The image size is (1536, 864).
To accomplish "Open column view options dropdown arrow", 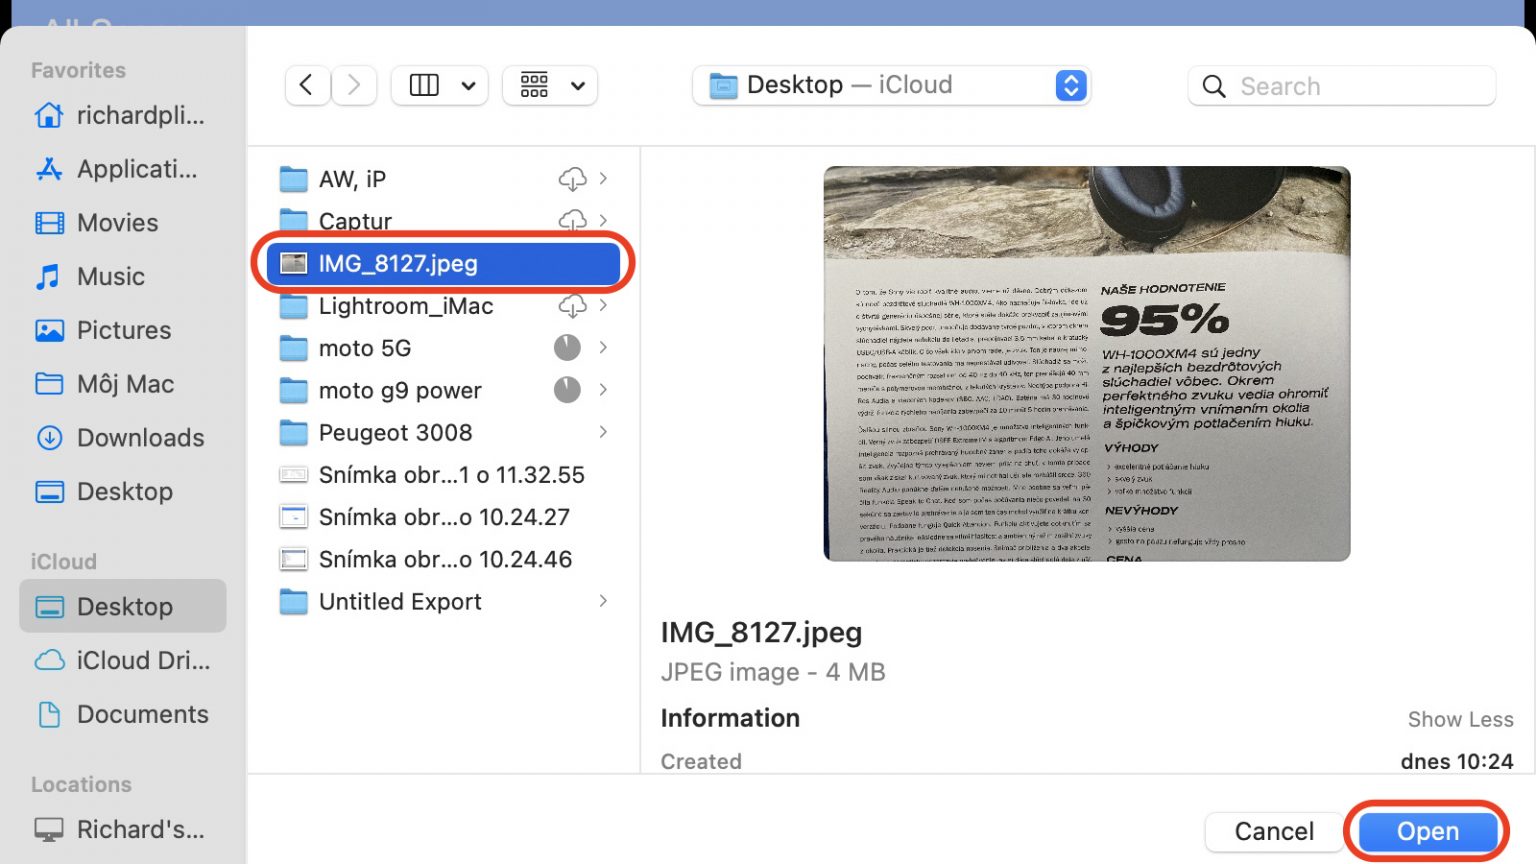I will coord(468,86).
